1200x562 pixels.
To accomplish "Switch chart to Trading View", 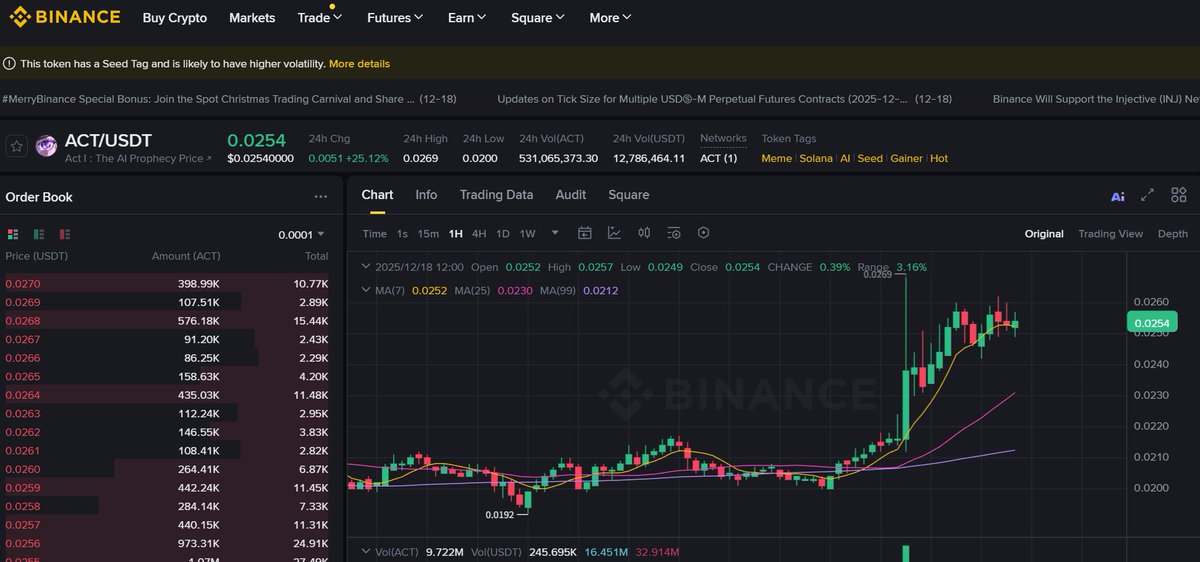I will 1110,234.
